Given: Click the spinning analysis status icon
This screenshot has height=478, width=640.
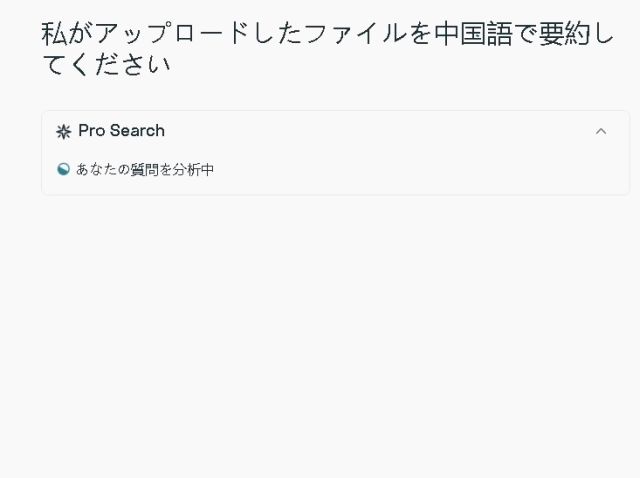Looking at the screenshot, I should click(x=64, y=169).
